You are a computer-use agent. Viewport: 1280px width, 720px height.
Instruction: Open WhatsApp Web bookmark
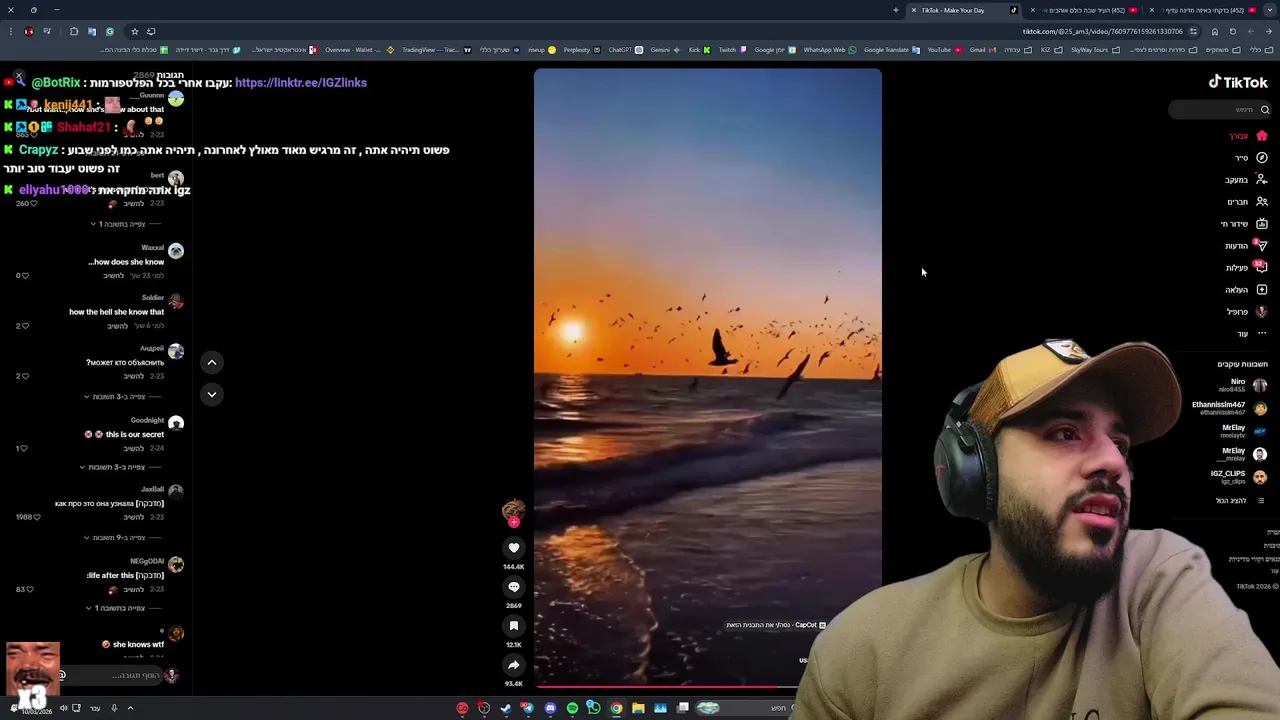[830, 50]
